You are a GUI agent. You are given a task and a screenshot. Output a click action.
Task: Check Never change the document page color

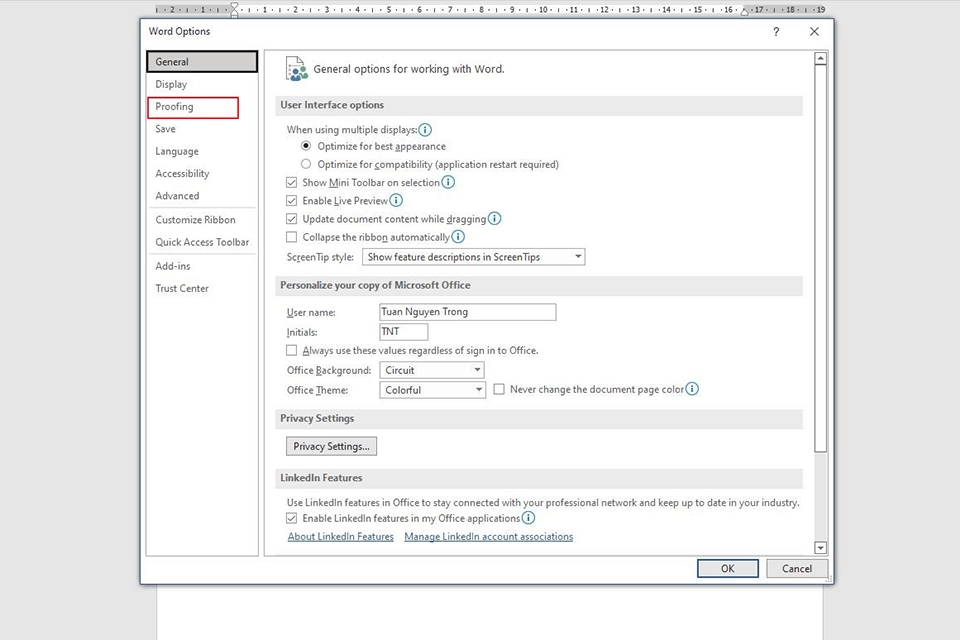pos(499,389)
